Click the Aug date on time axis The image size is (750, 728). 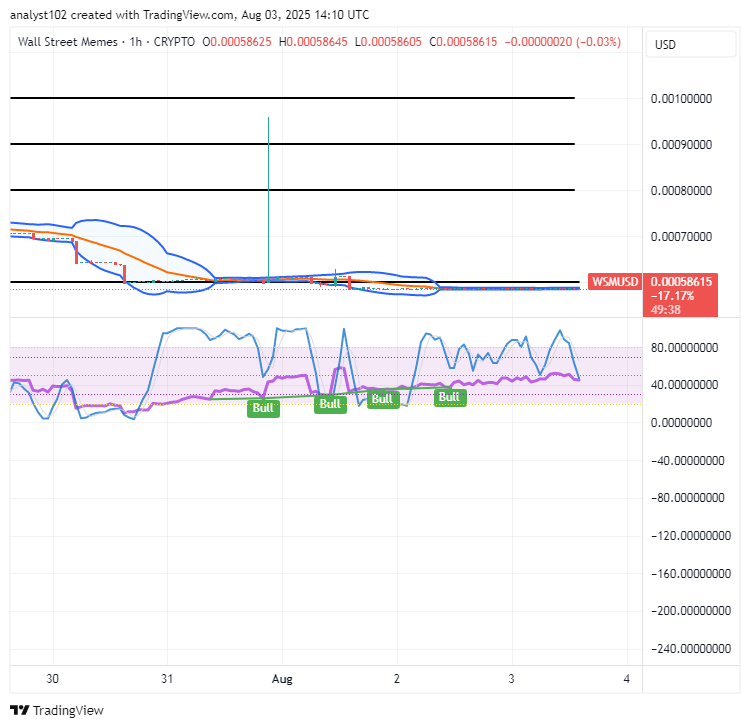(282, 679)
